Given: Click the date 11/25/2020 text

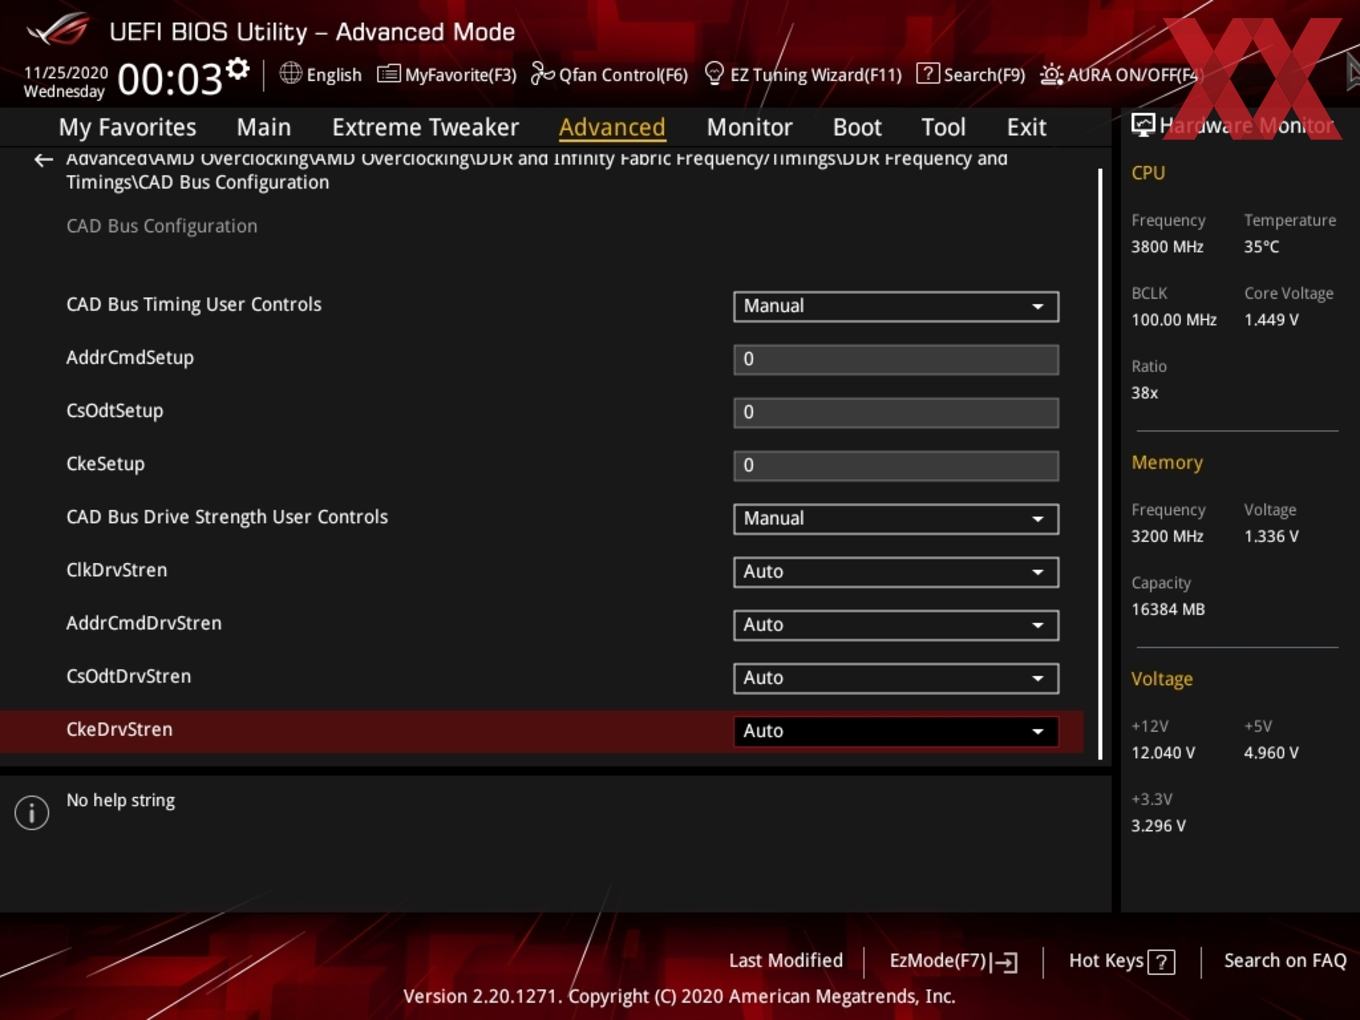Looking at the screenshot, I should [x=66, y=72].
